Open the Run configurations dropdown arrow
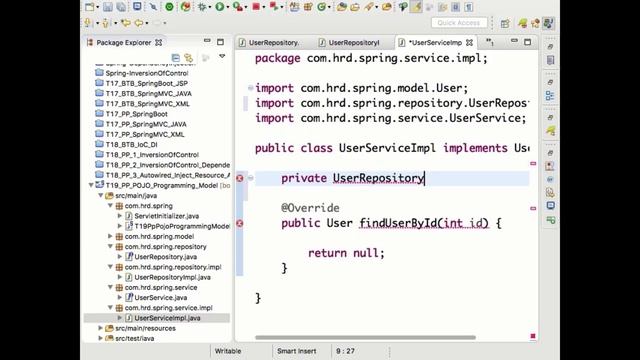Viewport: 640px width, 360px height. click(228, 7)
